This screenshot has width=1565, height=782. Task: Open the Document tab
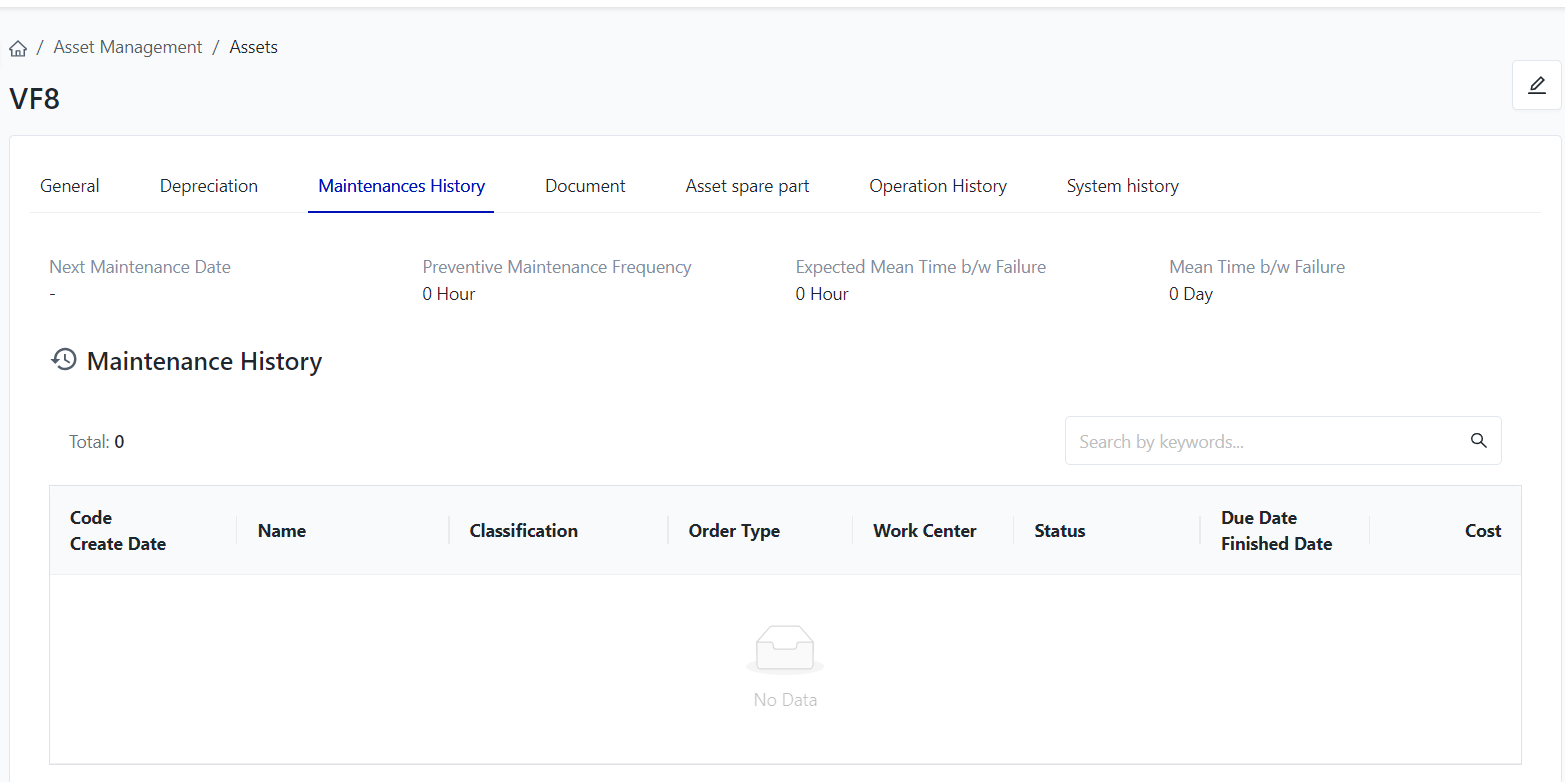pyautogui.click(x=585, y=186)
